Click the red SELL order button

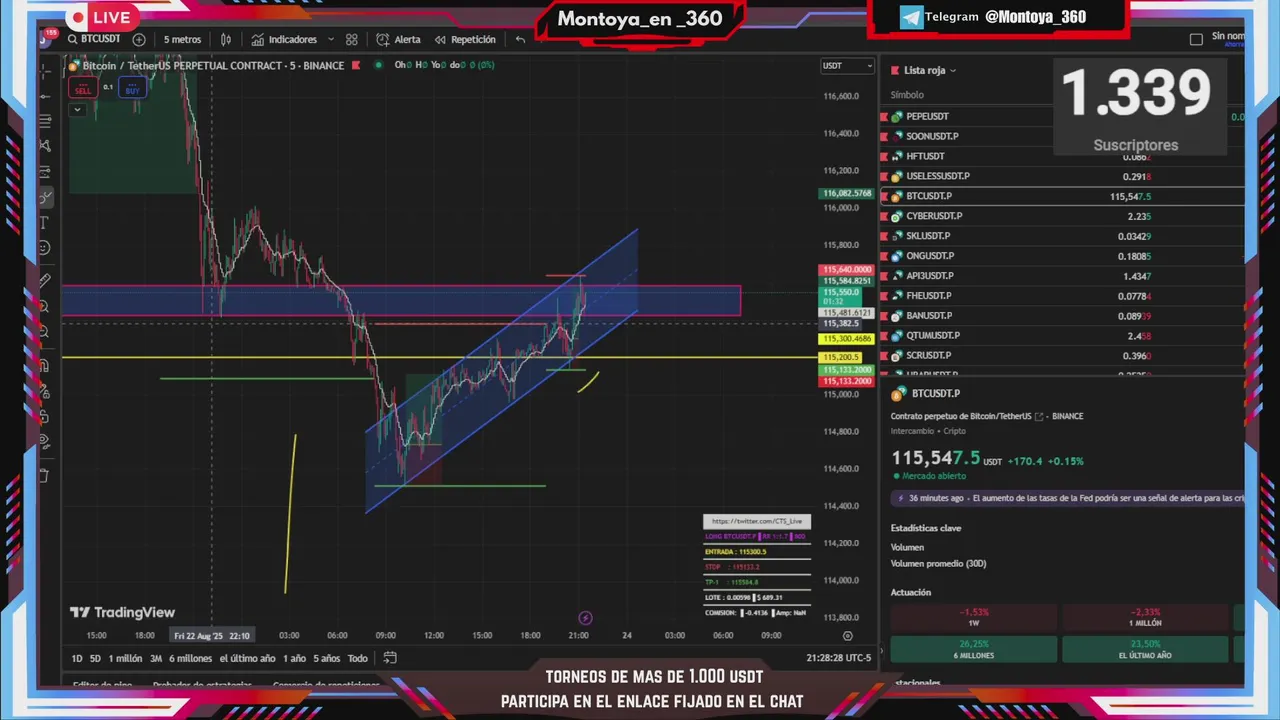pos(83,88)
